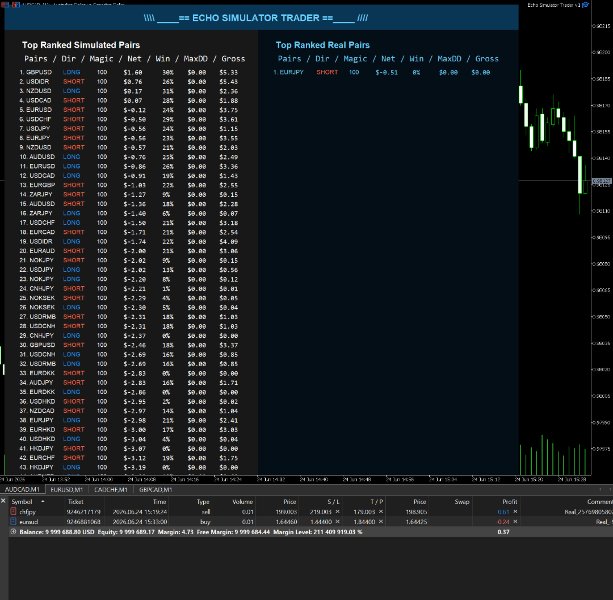The image size is (613, 600).
Task: Select row 14 ZARJPY SHORT
Action: tap(129, 194)
